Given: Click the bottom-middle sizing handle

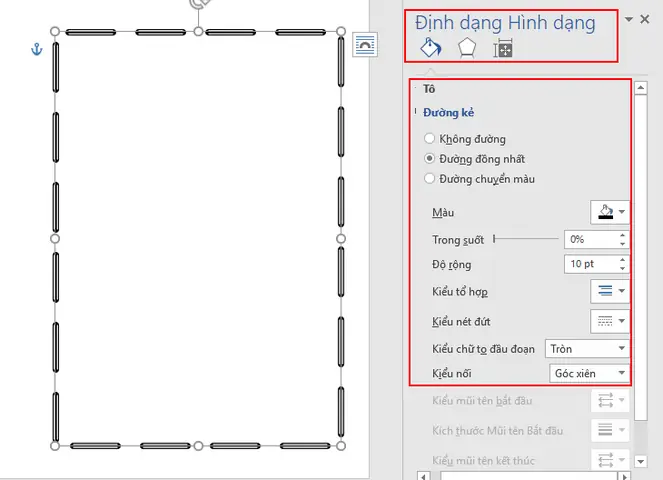Looking at the screenshot, I should click(x=198, y=446).
